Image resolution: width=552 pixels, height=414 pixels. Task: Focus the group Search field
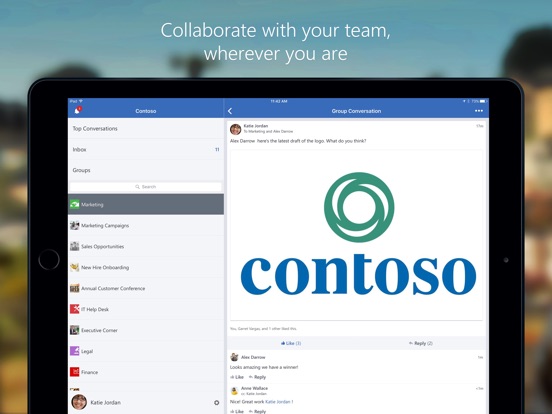tap(146, 187)
